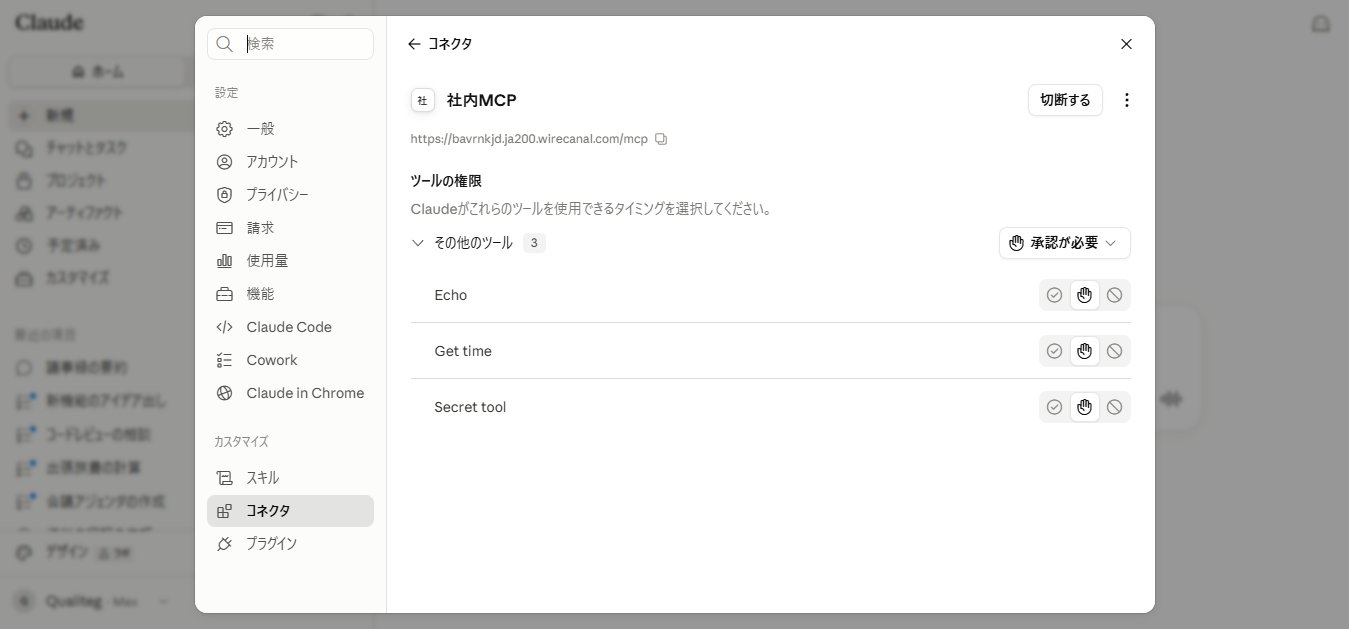Click ホーム in the background Claude window
The image size is (1349, 629).
(x=98, y=72)
